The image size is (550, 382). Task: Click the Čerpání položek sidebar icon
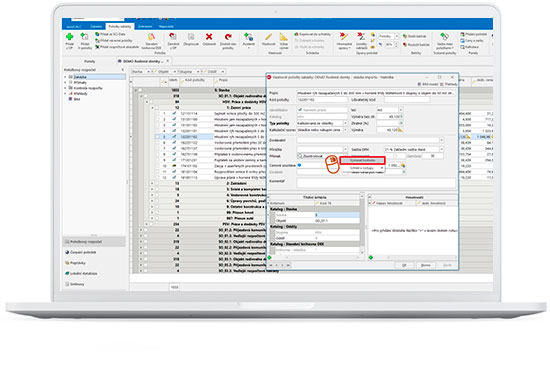67,252
